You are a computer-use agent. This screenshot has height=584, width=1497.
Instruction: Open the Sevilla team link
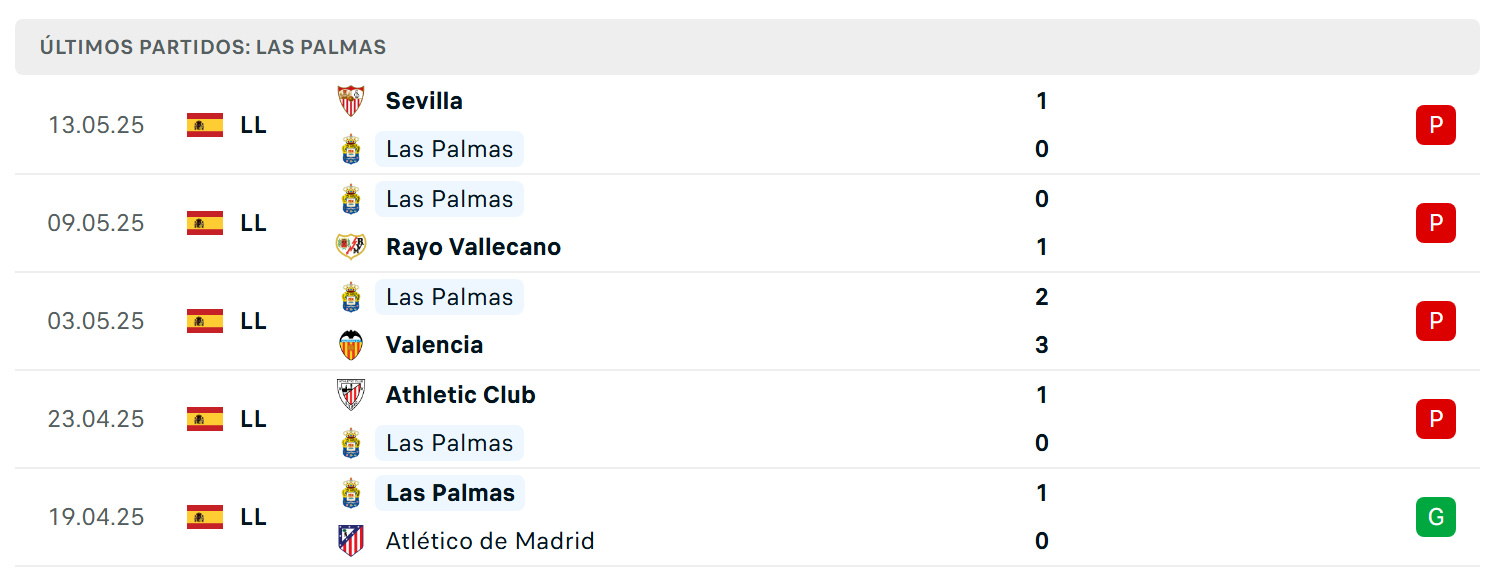click(x=424, y=101)
